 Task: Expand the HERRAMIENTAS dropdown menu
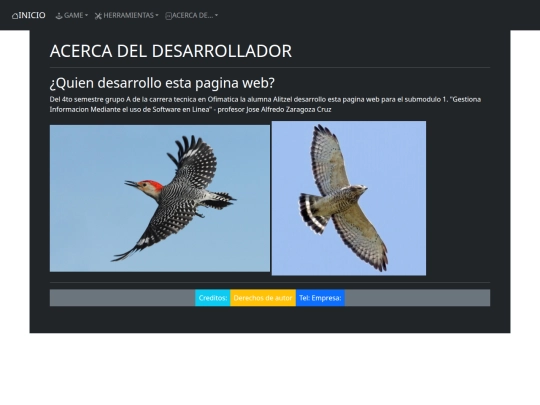coord(126,15)
